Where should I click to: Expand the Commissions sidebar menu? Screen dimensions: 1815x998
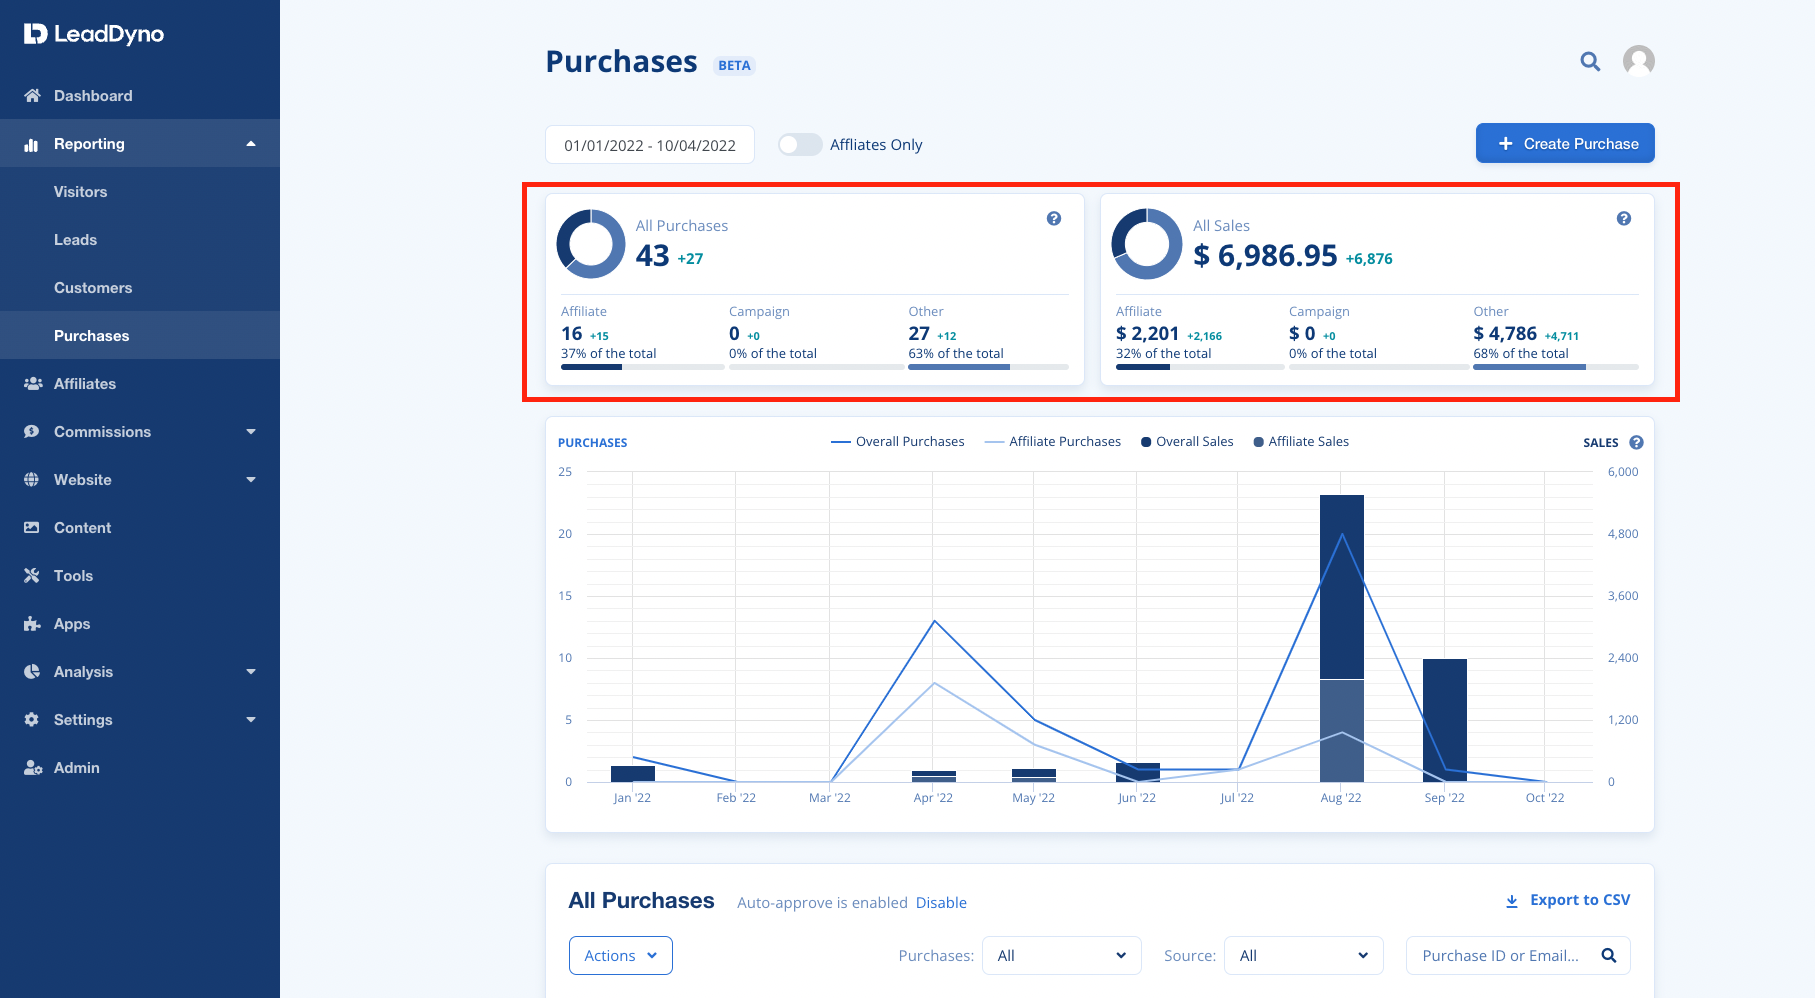[x=140, y=432]
